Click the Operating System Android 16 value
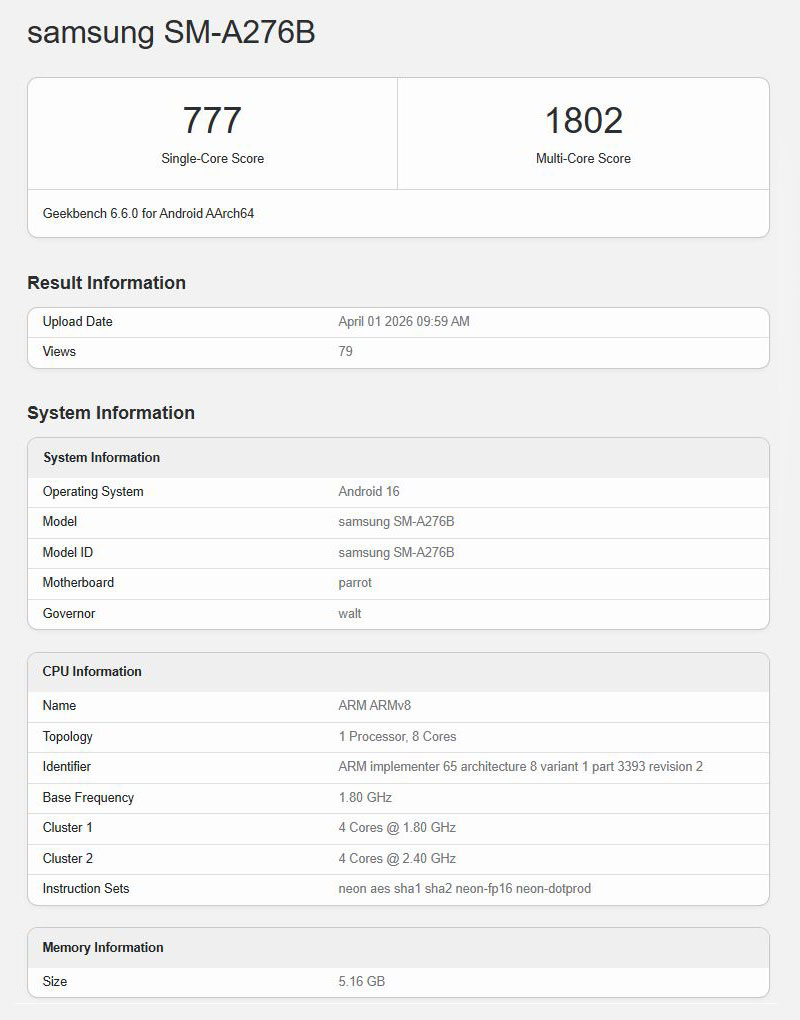 366,491
